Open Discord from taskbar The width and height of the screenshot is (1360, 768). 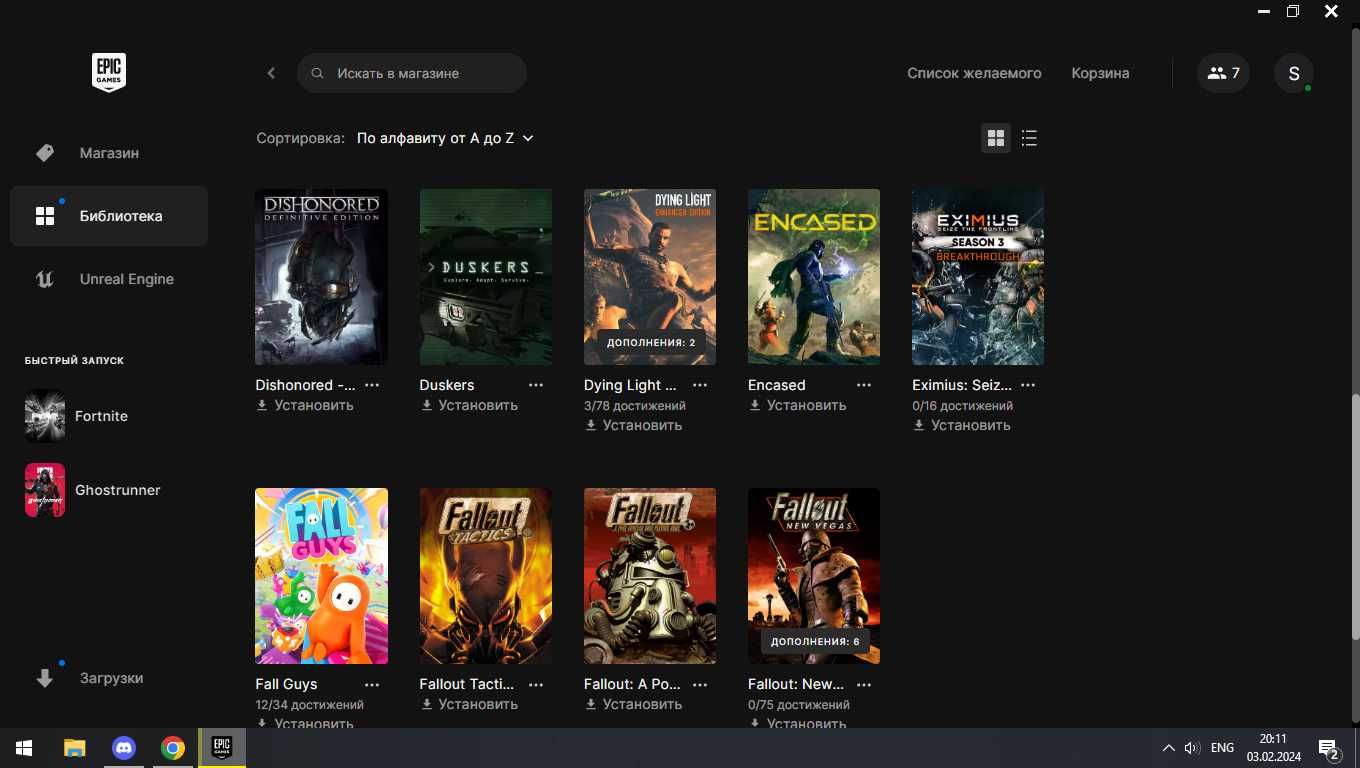[124, 748]
